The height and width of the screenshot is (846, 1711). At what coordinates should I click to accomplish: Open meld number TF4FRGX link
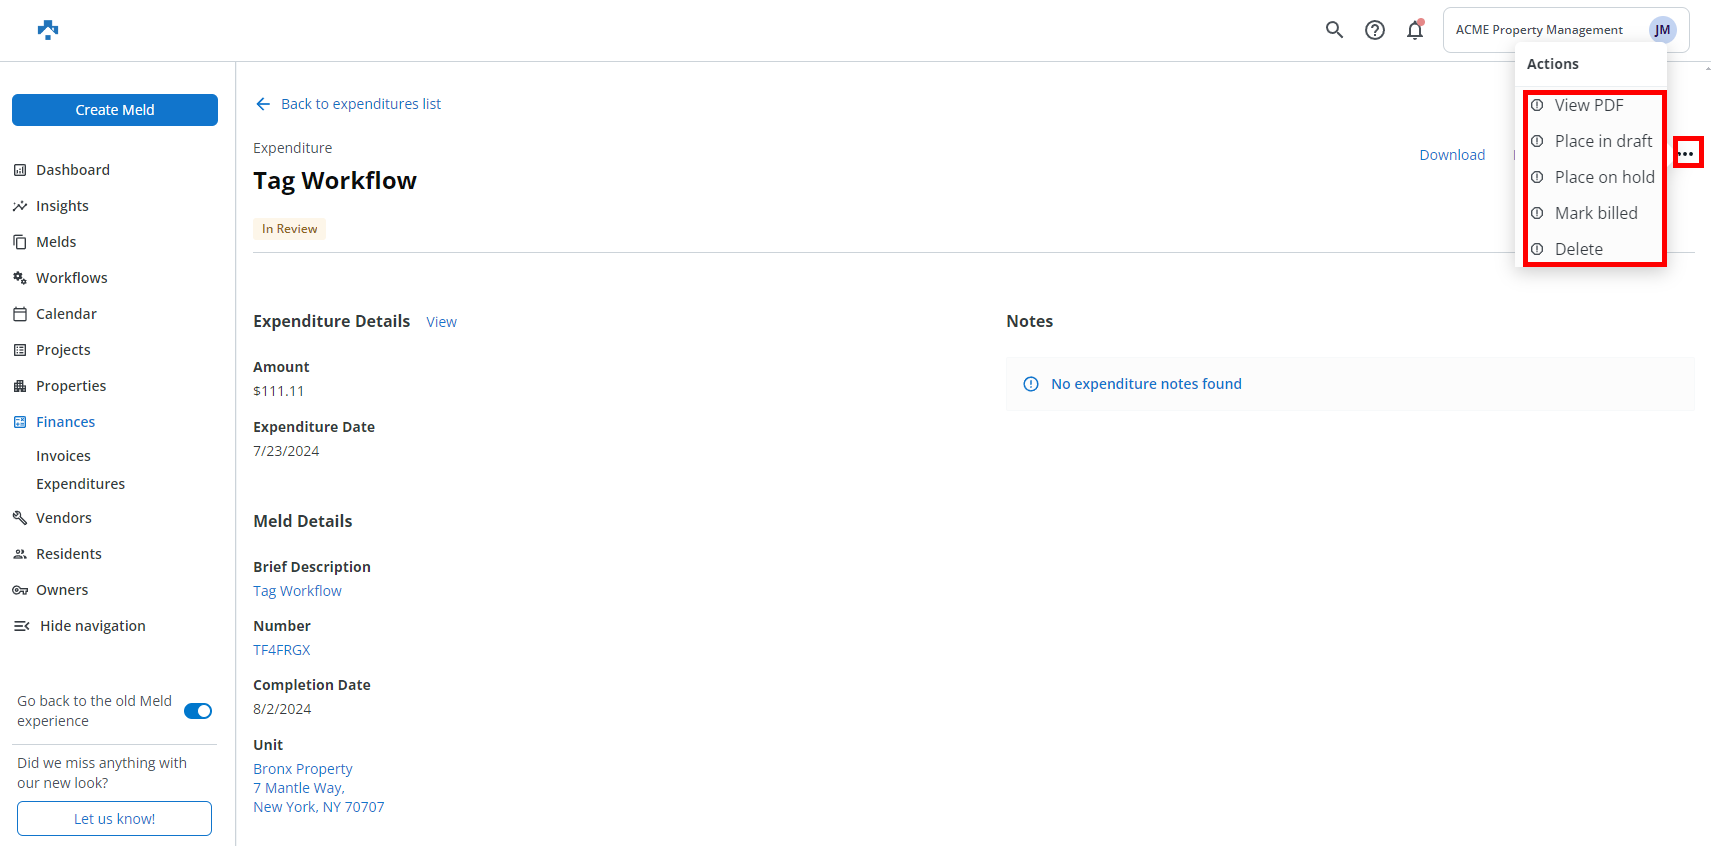[282, 650]
